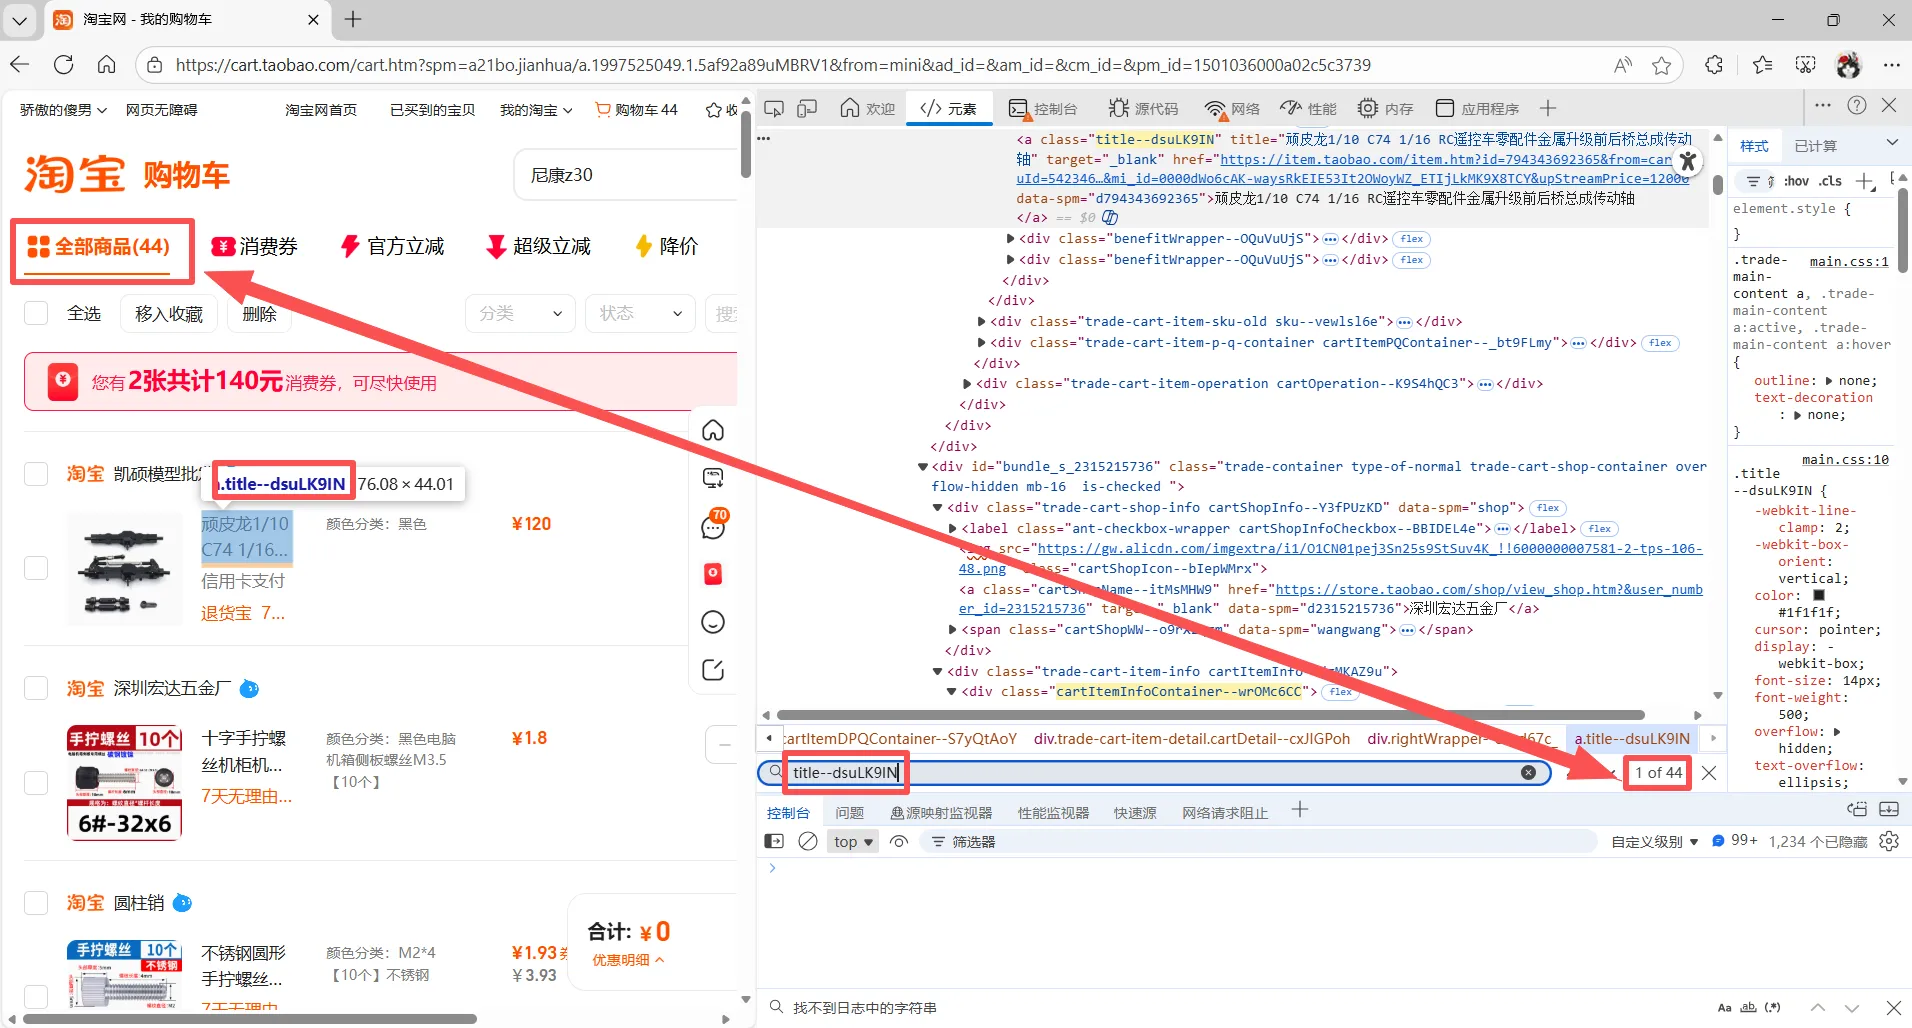Screen dimensions: 1912x1028
Task: Open console settings gear icon
Action: tap(1888, 841)
